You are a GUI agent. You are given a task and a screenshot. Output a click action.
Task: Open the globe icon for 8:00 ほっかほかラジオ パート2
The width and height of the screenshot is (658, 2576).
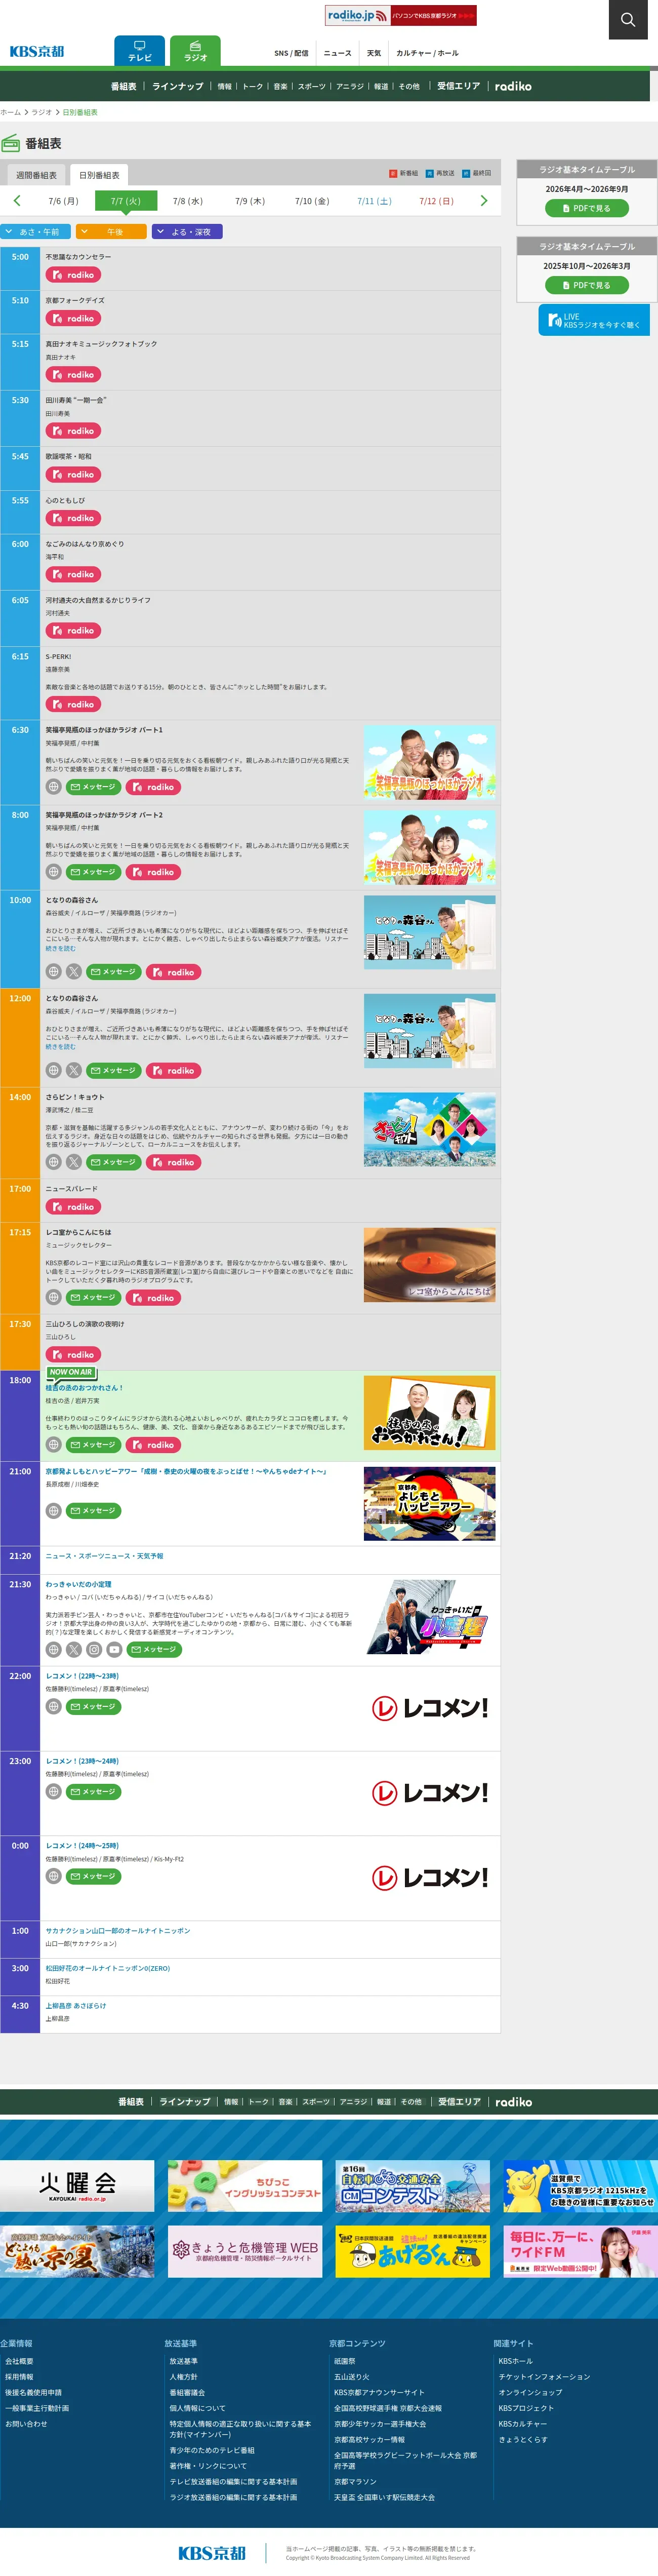click(x=54, y=872)
